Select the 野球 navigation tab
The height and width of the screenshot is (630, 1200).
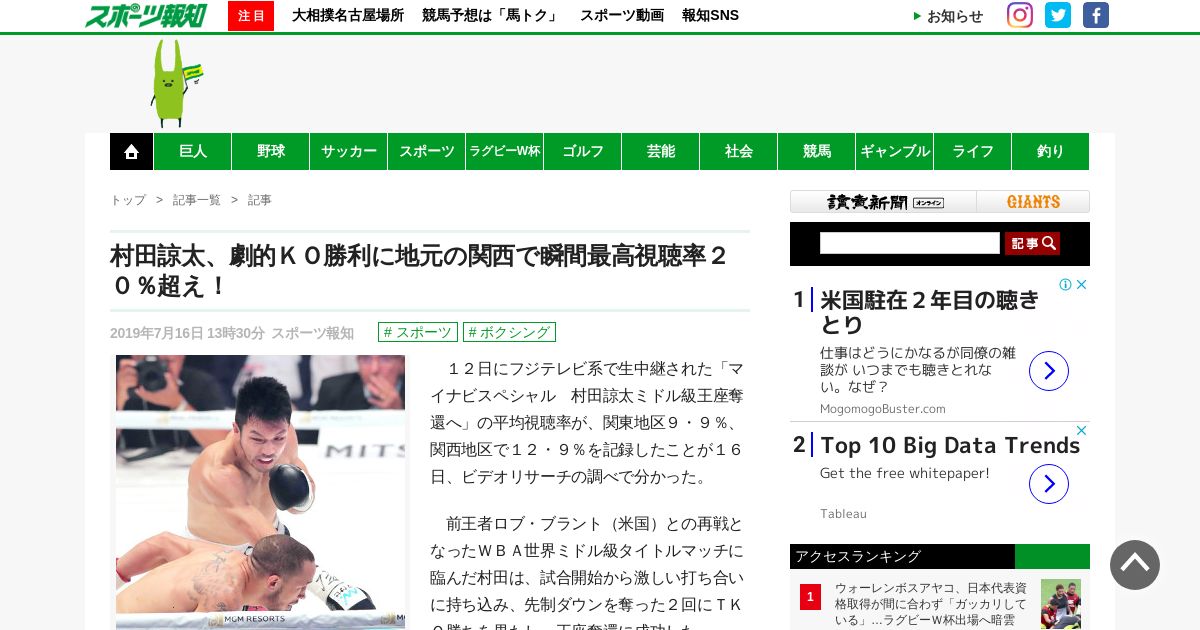(x=271, y=151)
